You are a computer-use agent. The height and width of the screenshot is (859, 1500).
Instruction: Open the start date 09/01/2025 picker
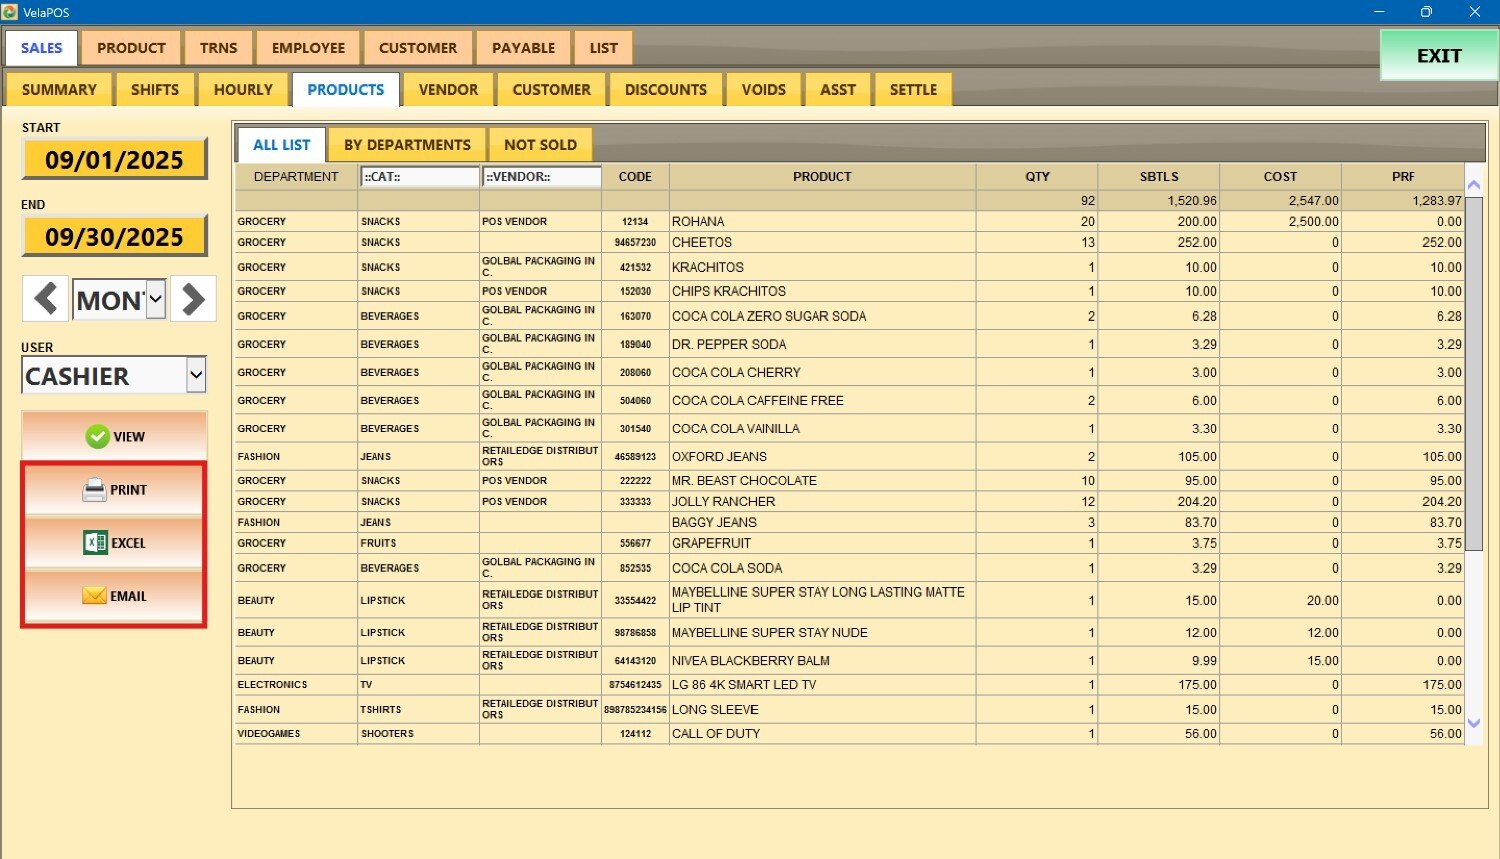114,160
